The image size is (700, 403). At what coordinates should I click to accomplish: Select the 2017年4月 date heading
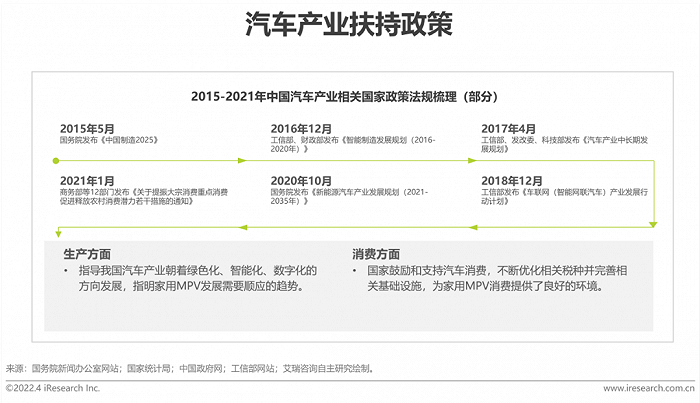click(508, 129)
